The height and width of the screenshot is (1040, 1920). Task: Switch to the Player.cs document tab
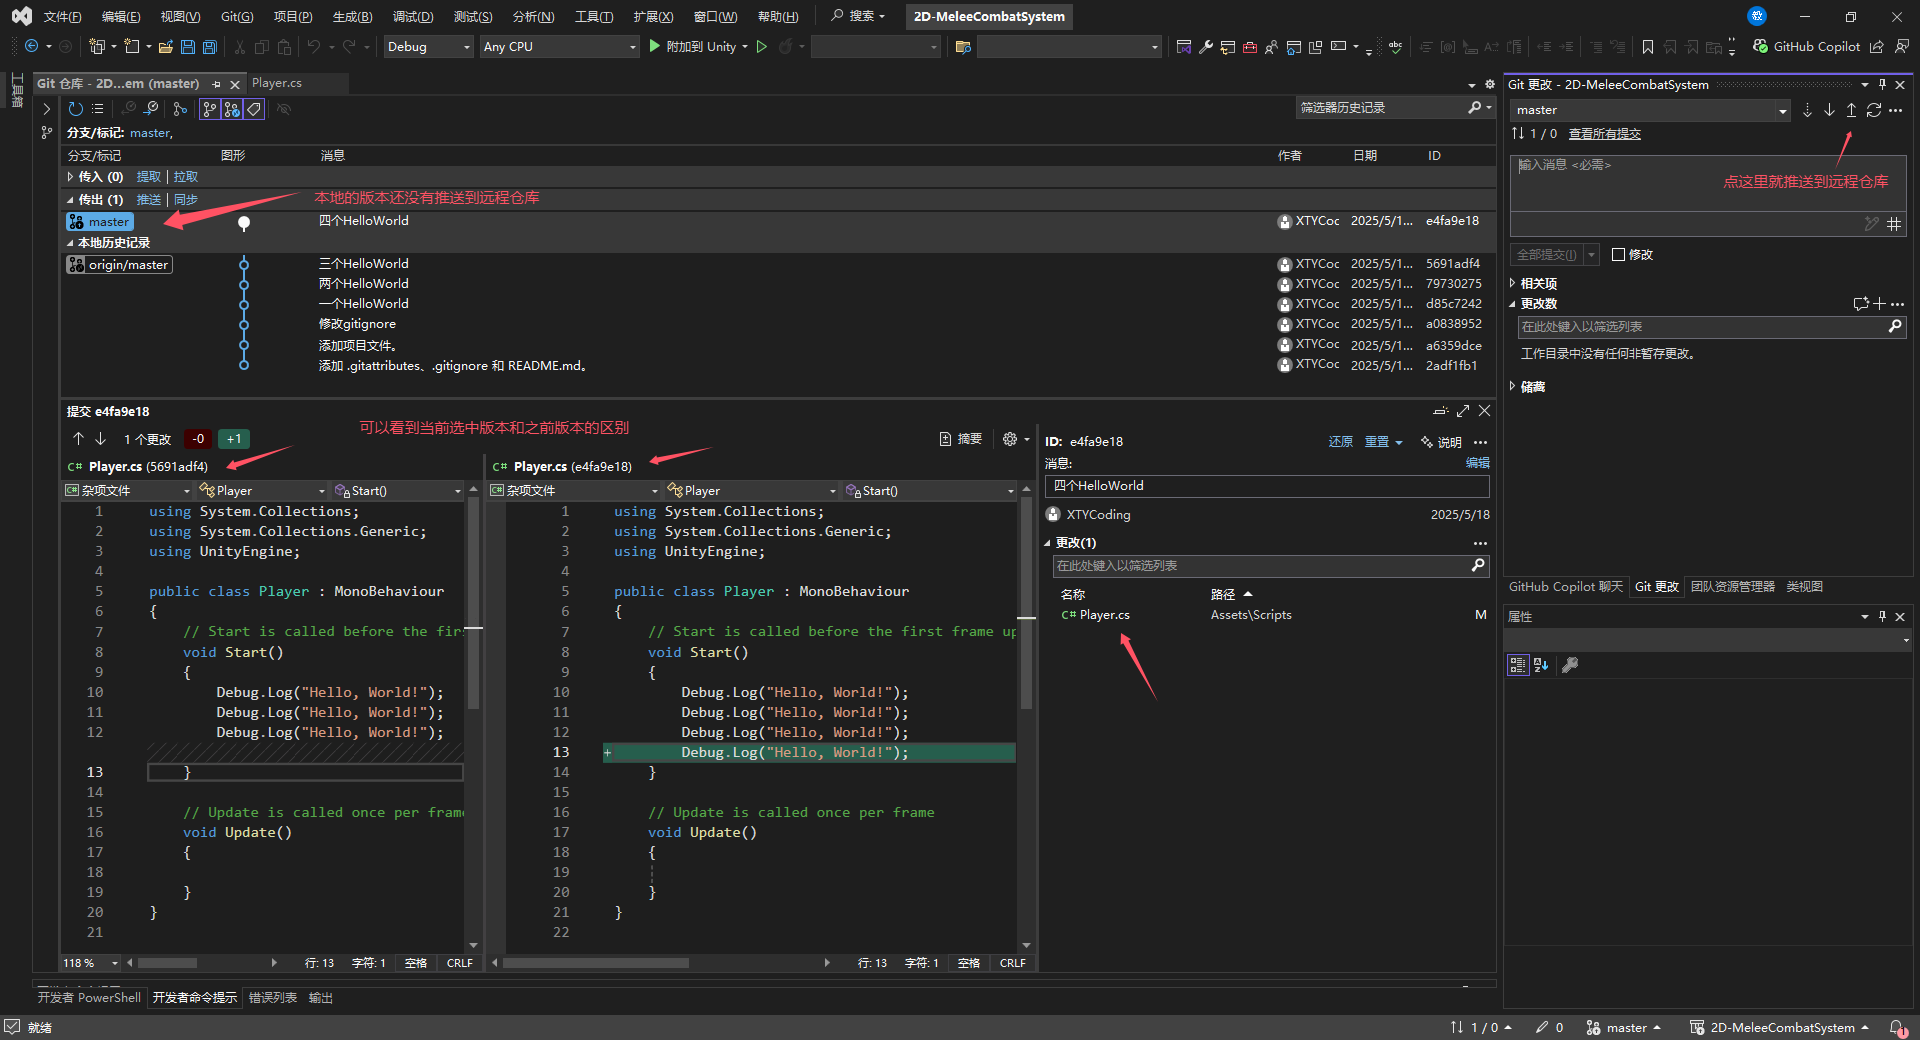point(277,83)
